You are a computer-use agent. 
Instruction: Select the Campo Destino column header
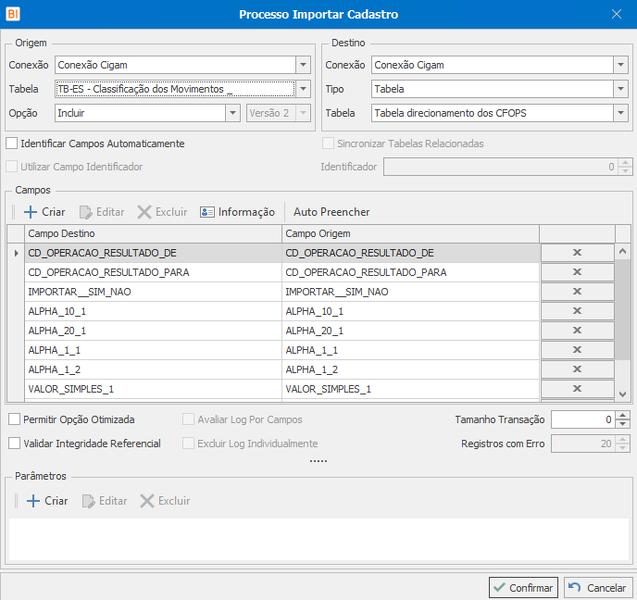tap(153, 234)
